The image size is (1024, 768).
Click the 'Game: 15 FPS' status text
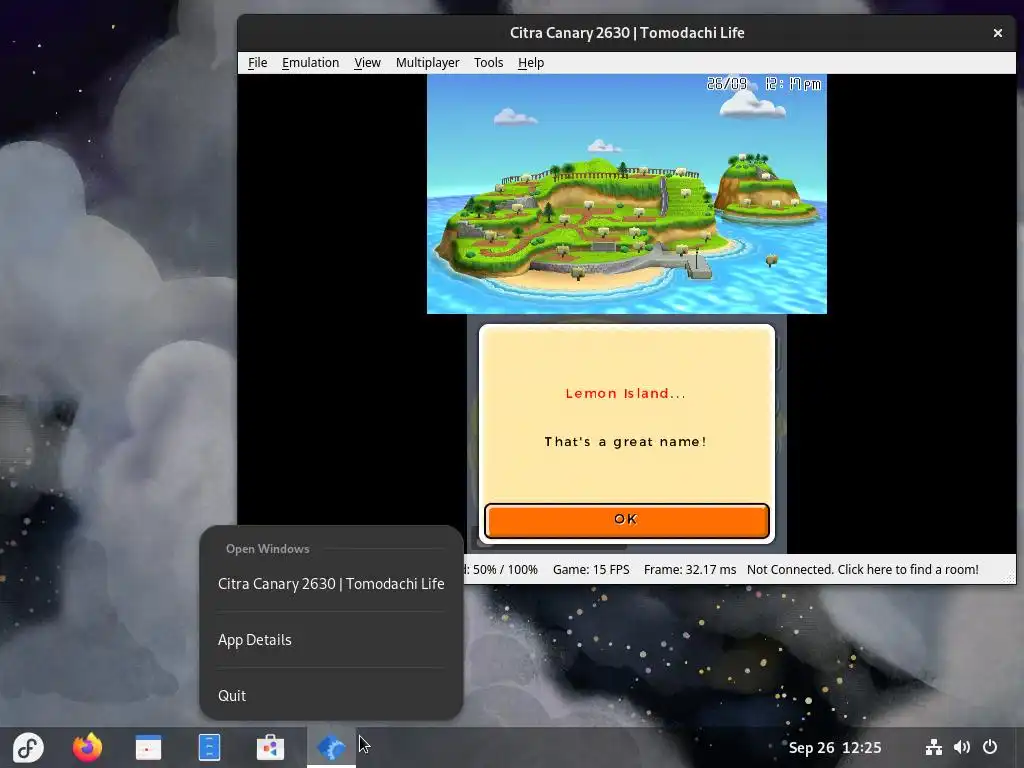point(591,569)
